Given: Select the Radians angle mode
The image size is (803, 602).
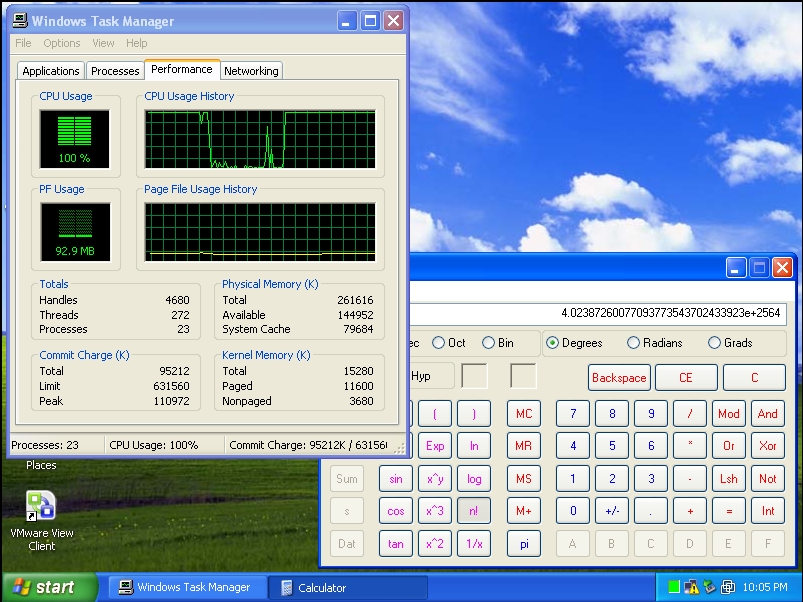Looking at the screenshot, I should point(654,342).
